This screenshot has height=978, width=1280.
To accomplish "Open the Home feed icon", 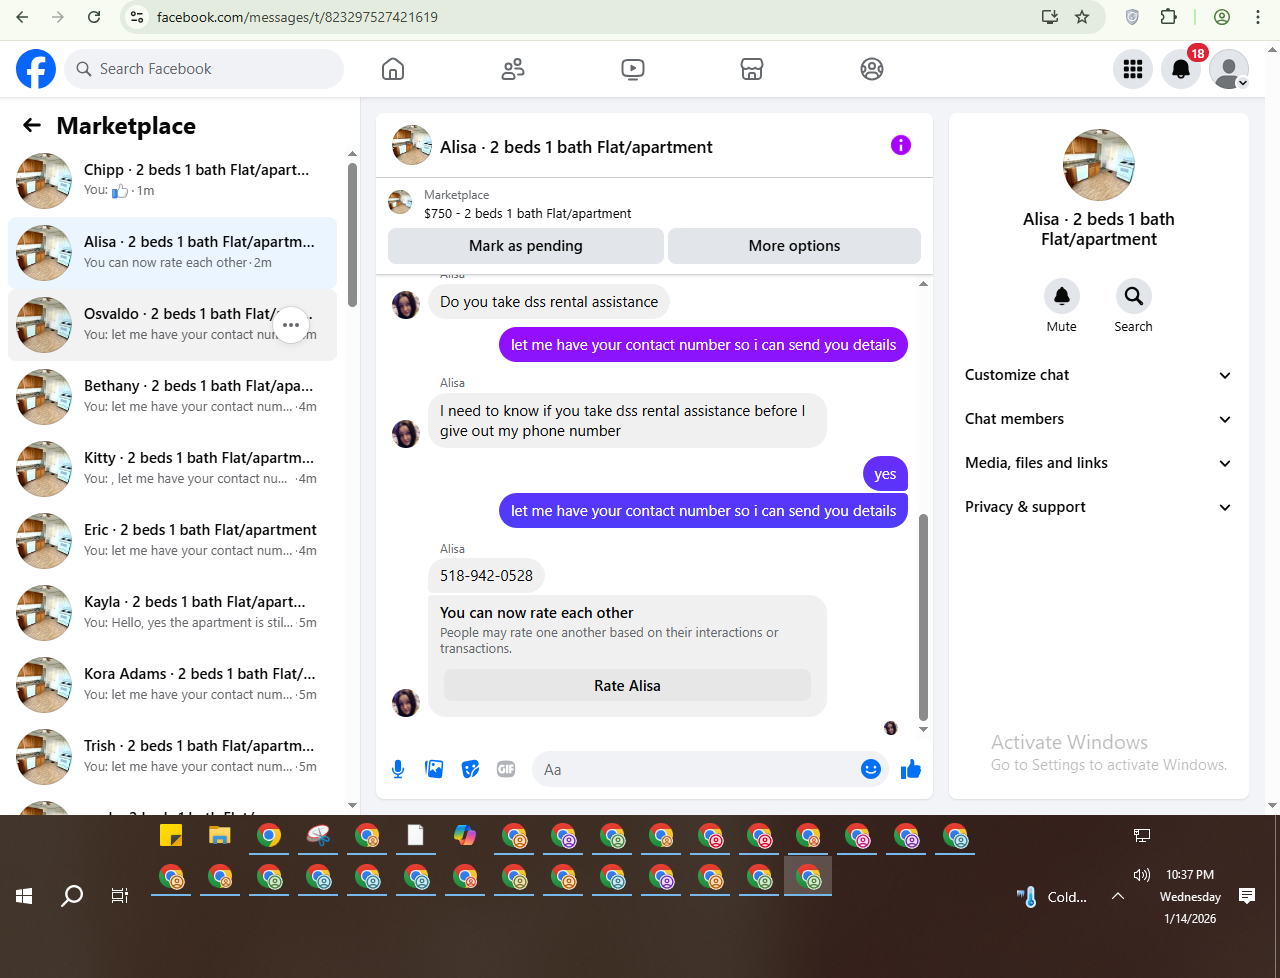I will (x=393, y=69).
